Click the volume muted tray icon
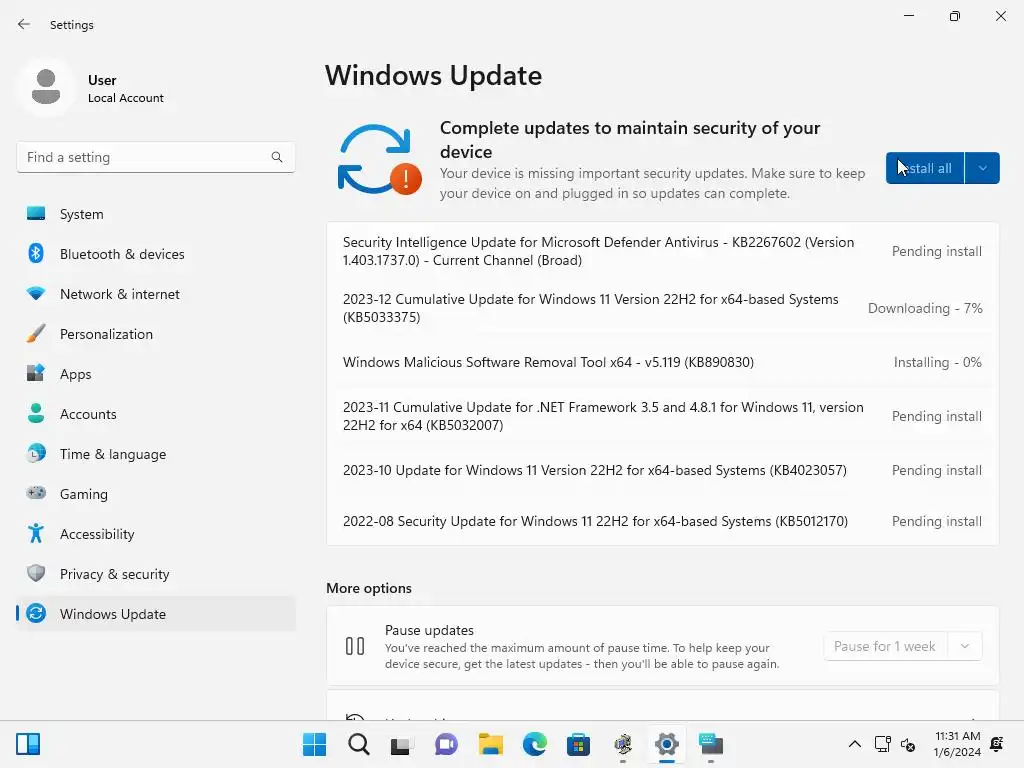 coord(908,744)
